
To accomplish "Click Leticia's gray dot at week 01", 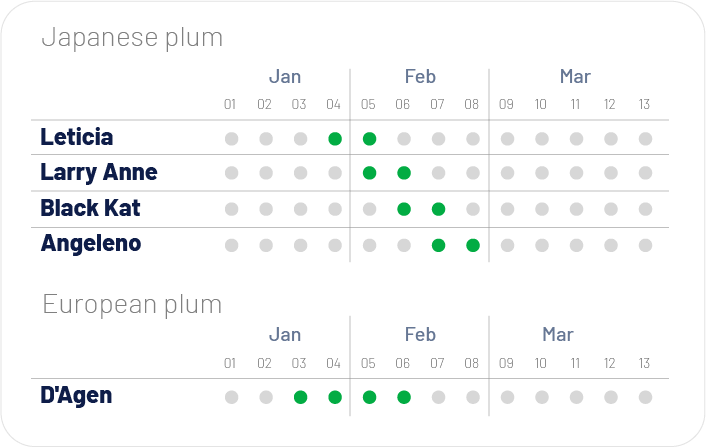I will point(231,139).
